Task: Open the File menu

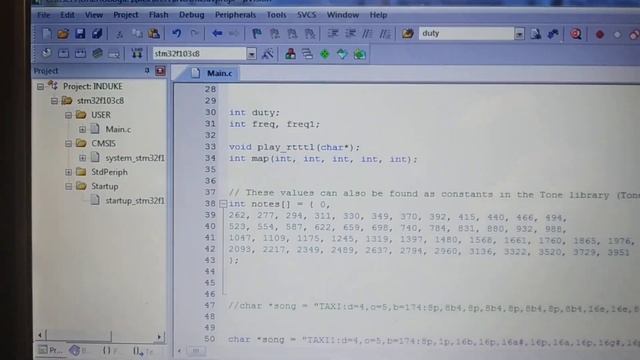Action: (43, 15)
